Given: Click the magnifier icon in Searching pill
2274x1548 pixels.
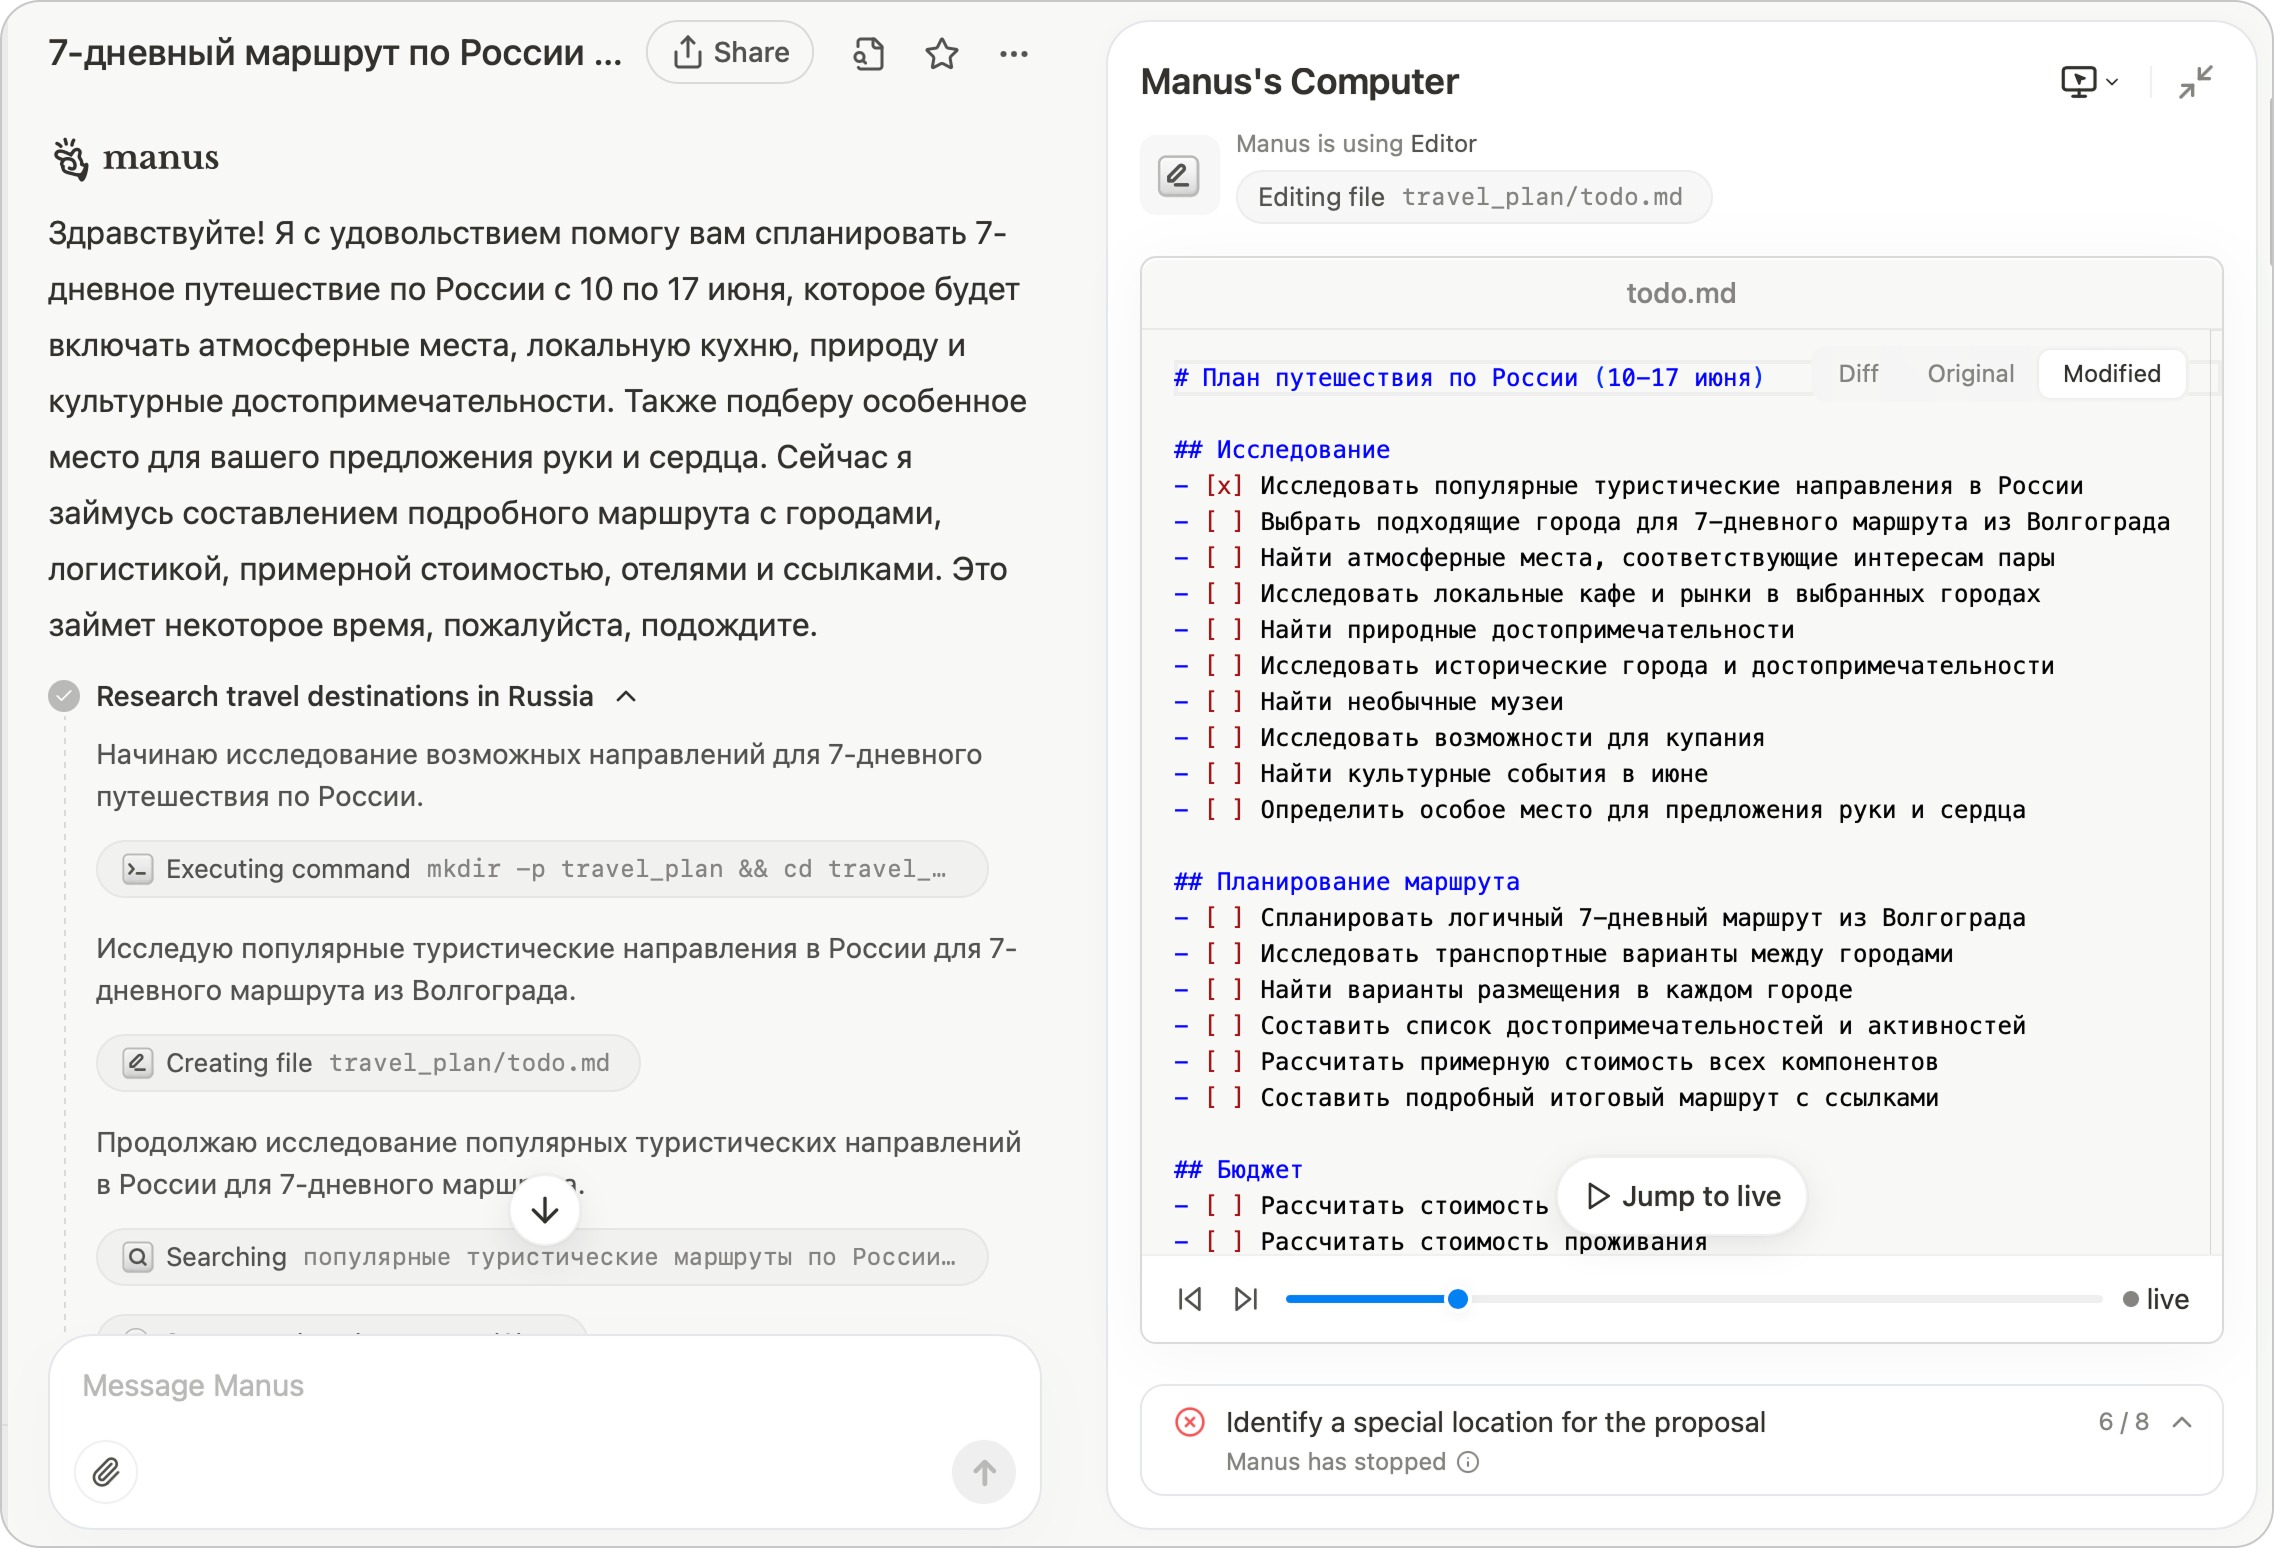Looking at the screenshot, I should point(138,1256).
